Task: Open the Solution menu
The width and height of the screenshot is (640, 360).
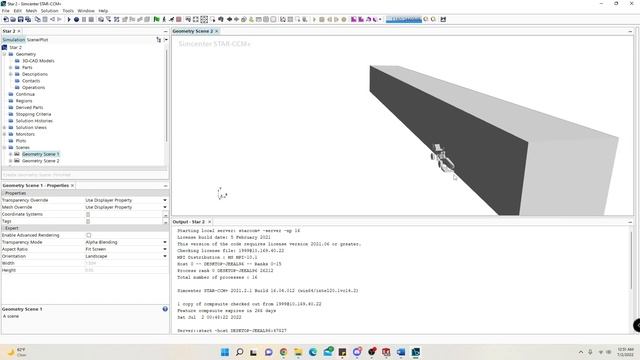Action: tap(49, 11)
